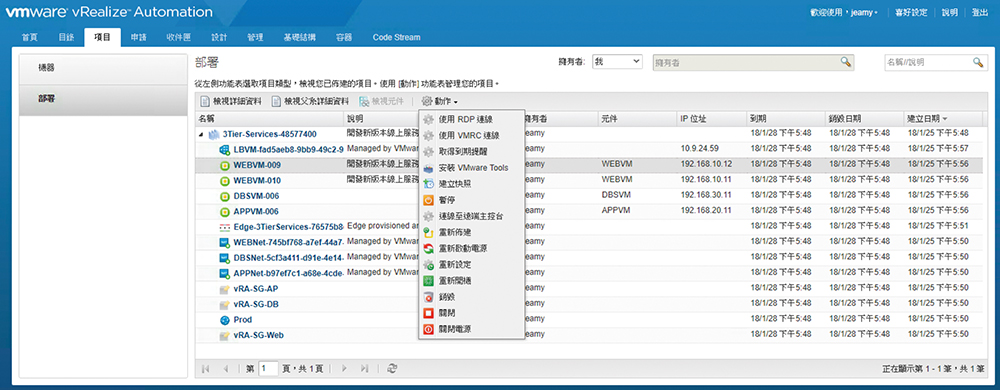Click the 檢視父系詳細資料 toolbar button
Image resolution: width=1000 pixels, height=390 pixels.
click(x=310, y=101)
